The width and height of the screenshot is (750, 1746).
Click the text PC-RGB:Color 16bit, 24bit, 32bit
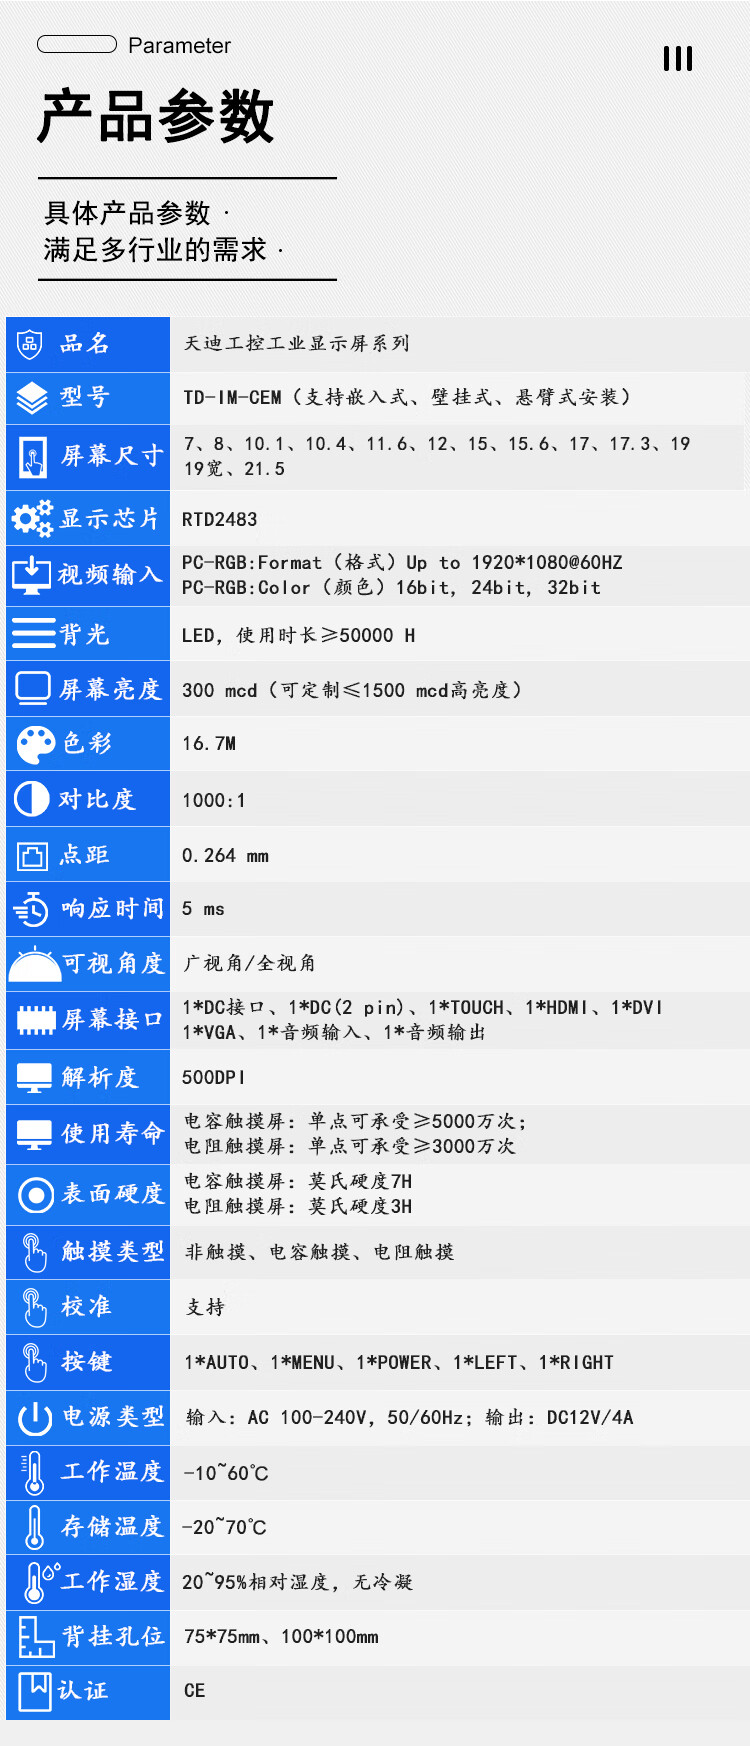pos(391,588)
